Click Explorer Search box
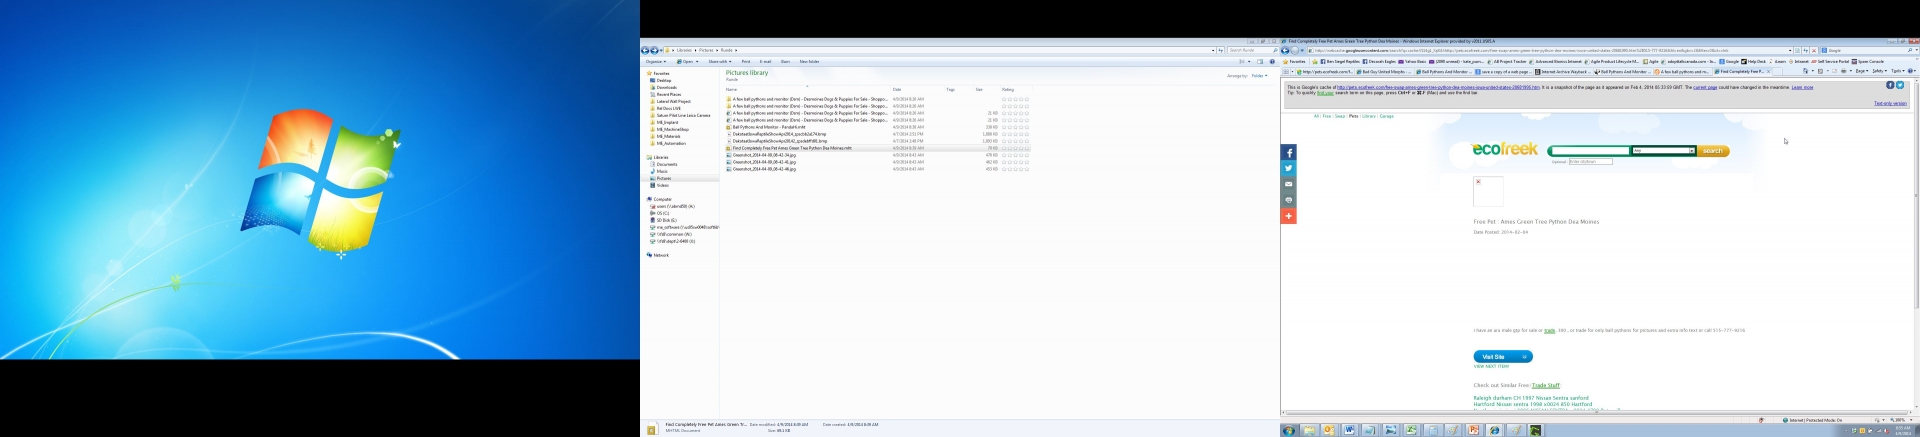This screenshot has width=1920, height=437. pyautogui.click(x=1252, y=50)
